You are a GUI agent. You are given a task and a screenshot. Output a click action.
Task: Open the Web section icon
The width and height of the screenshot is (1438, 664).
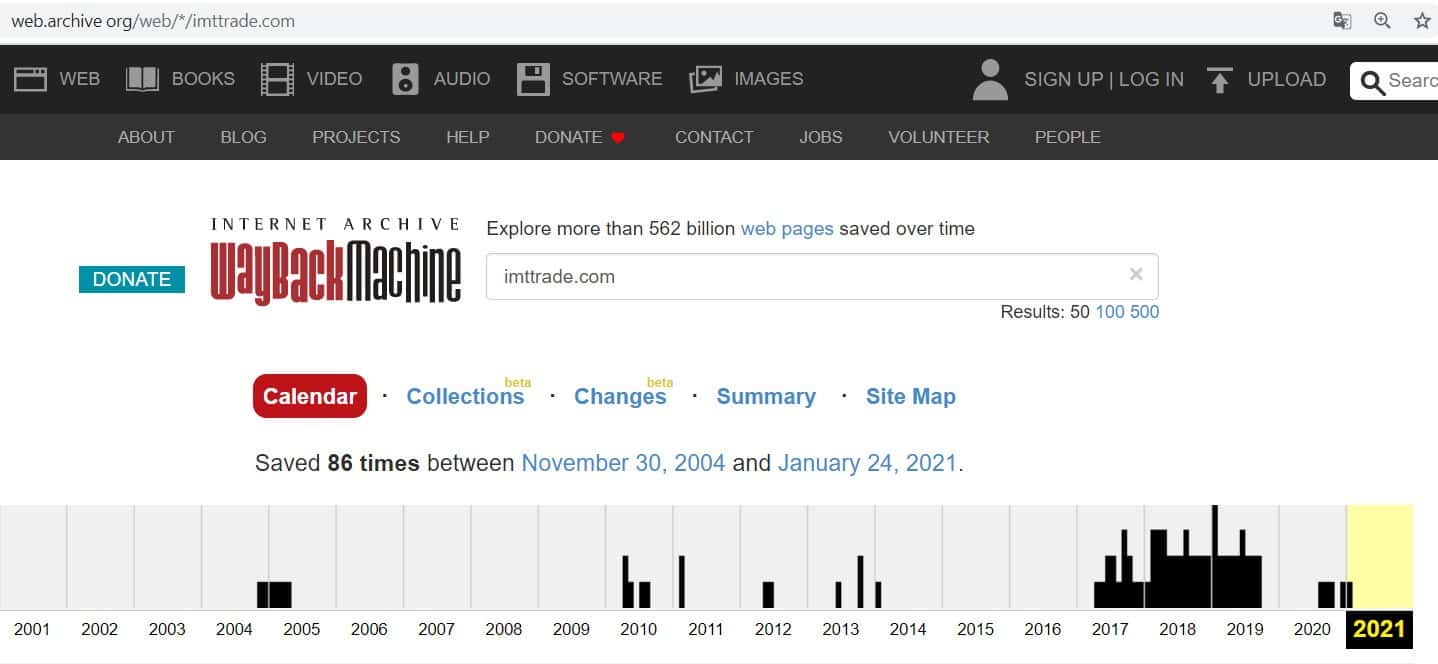[30, 79]
